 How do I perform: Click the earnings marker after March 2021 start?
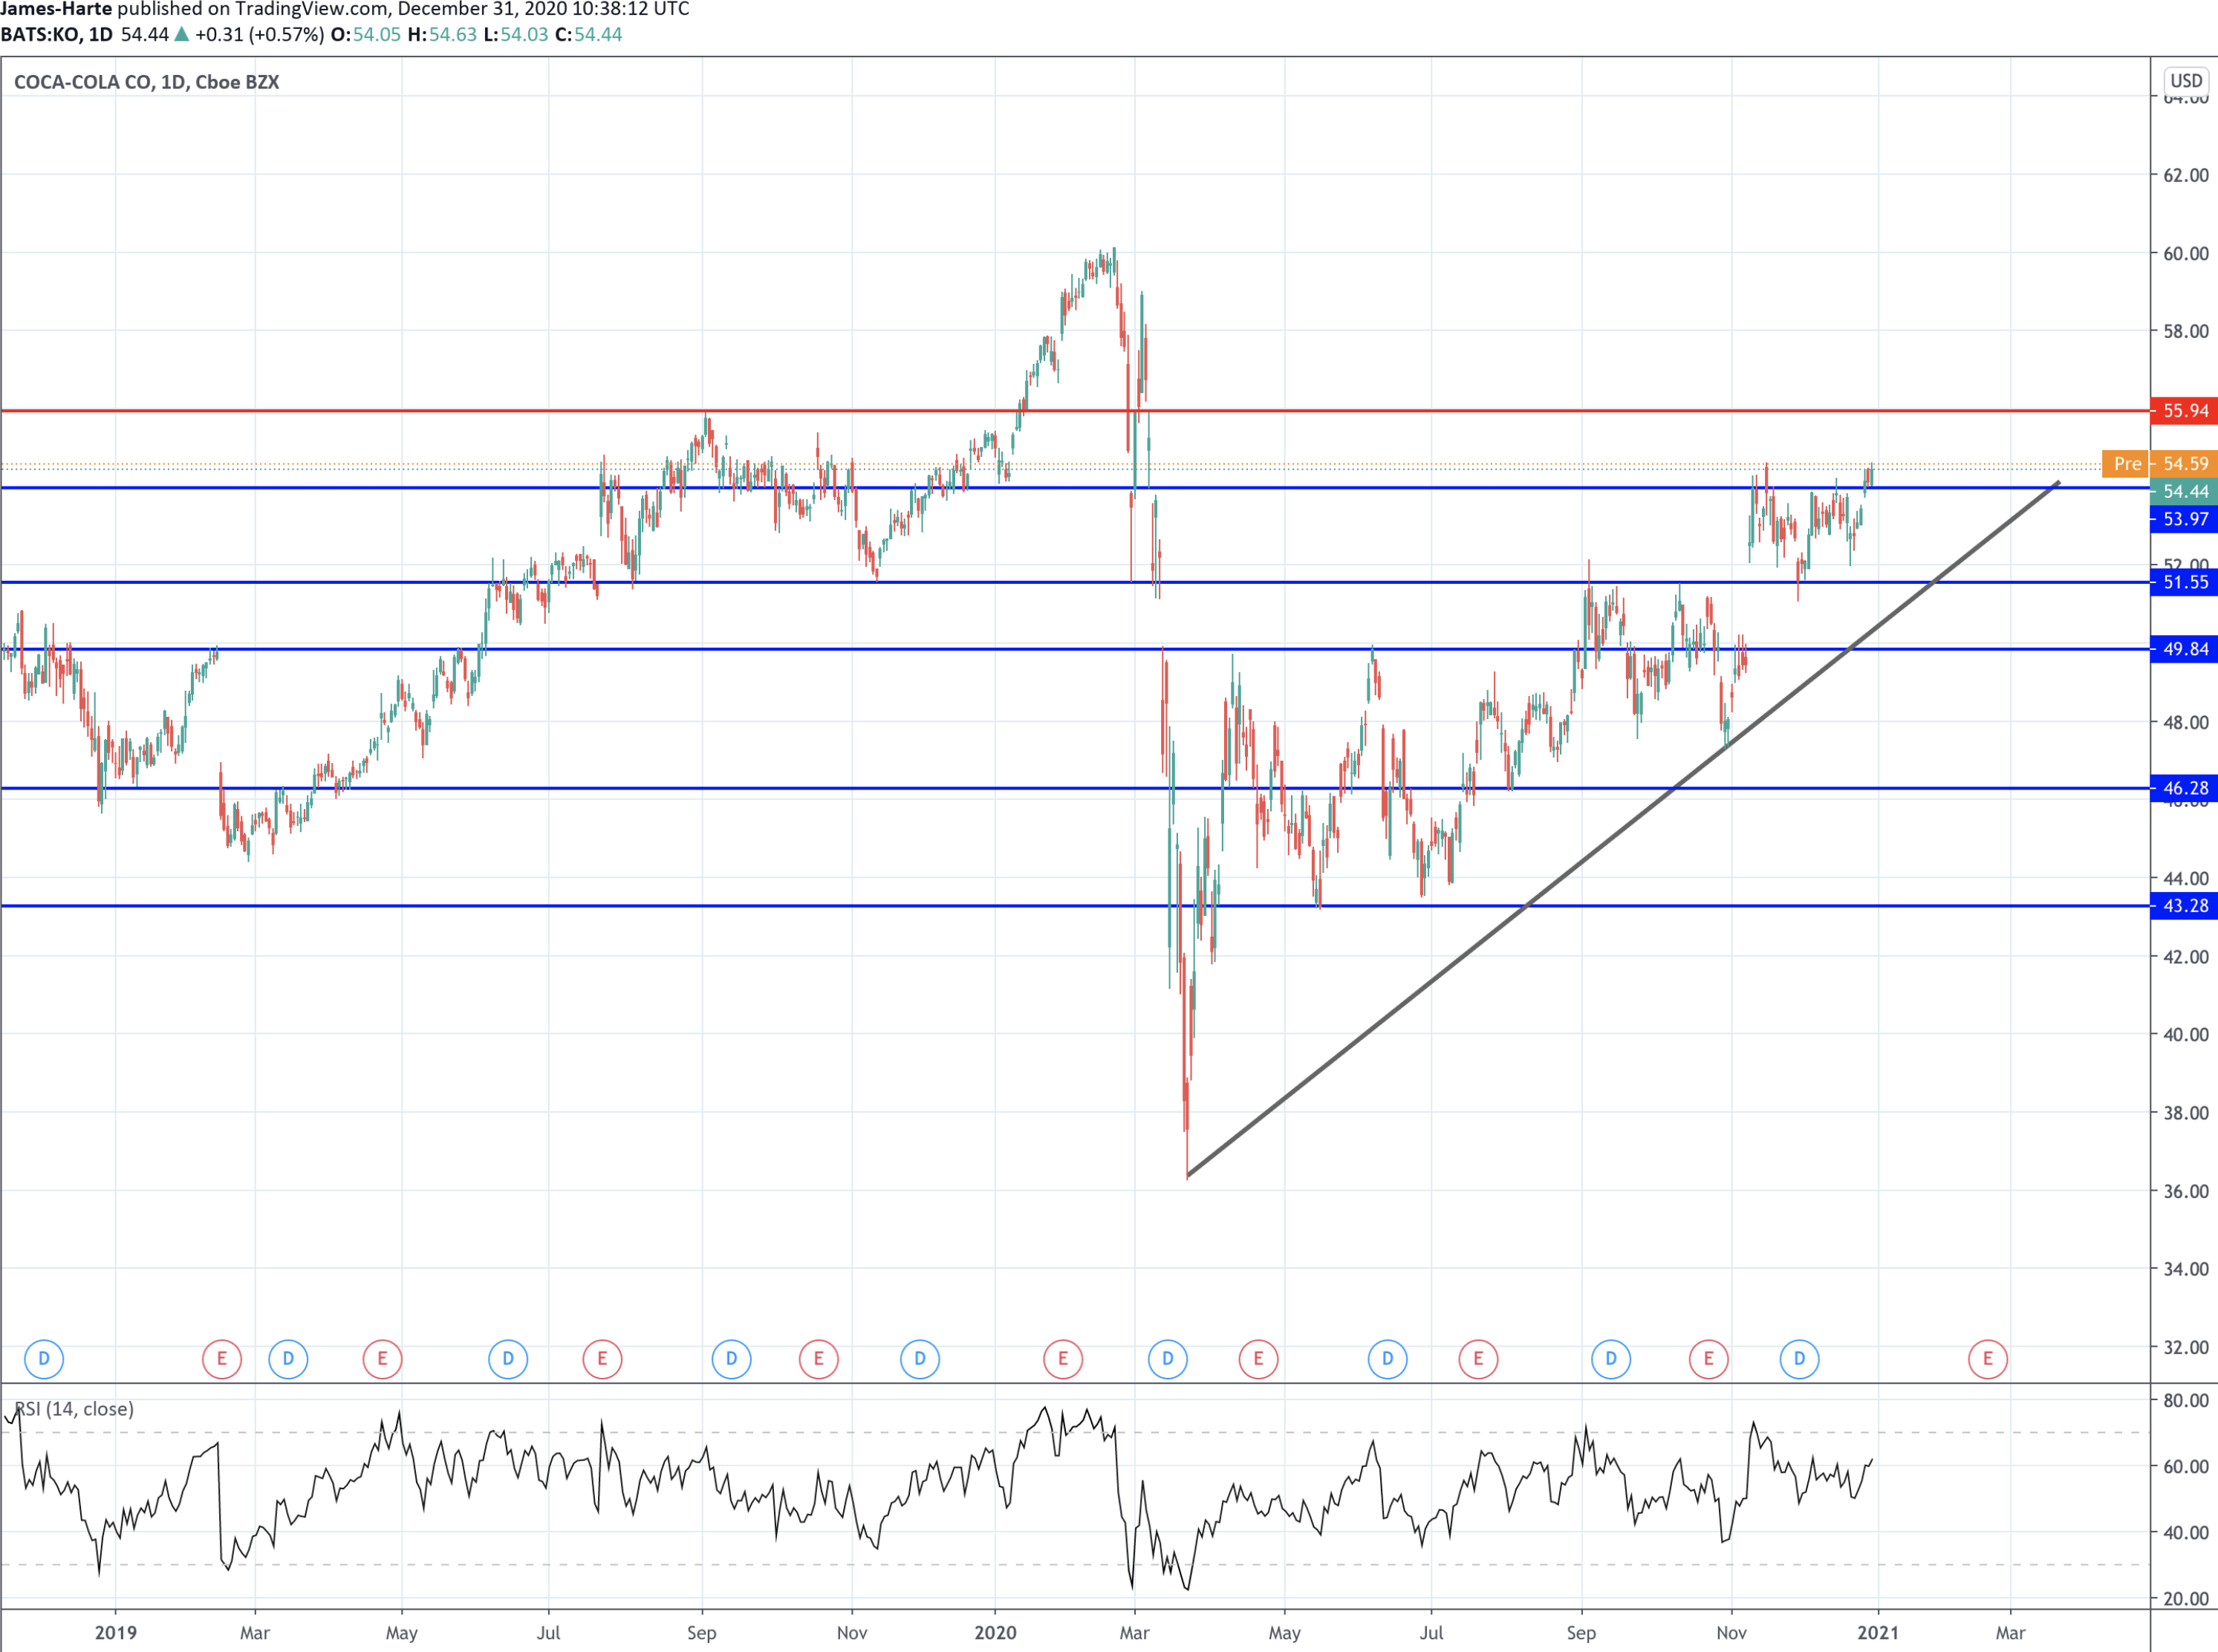point(1987,1359)
